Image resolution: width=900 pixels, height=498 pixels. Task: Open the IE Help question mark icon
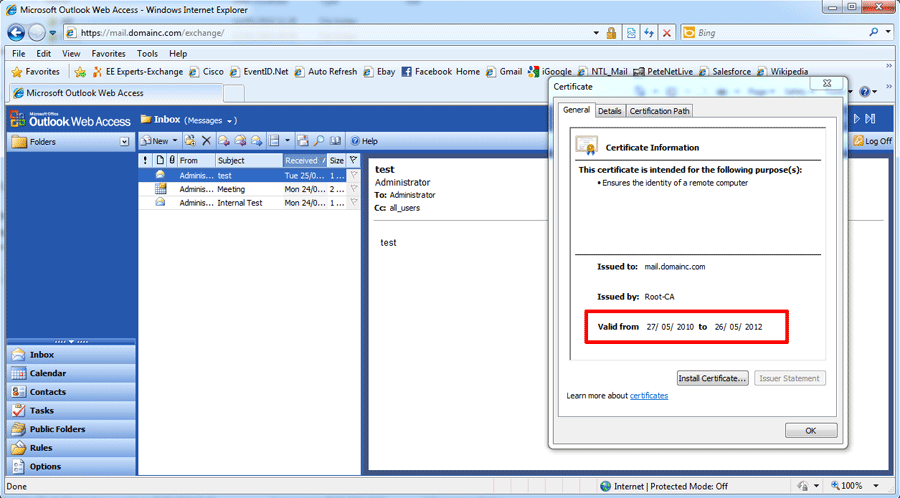pos(865,92)
